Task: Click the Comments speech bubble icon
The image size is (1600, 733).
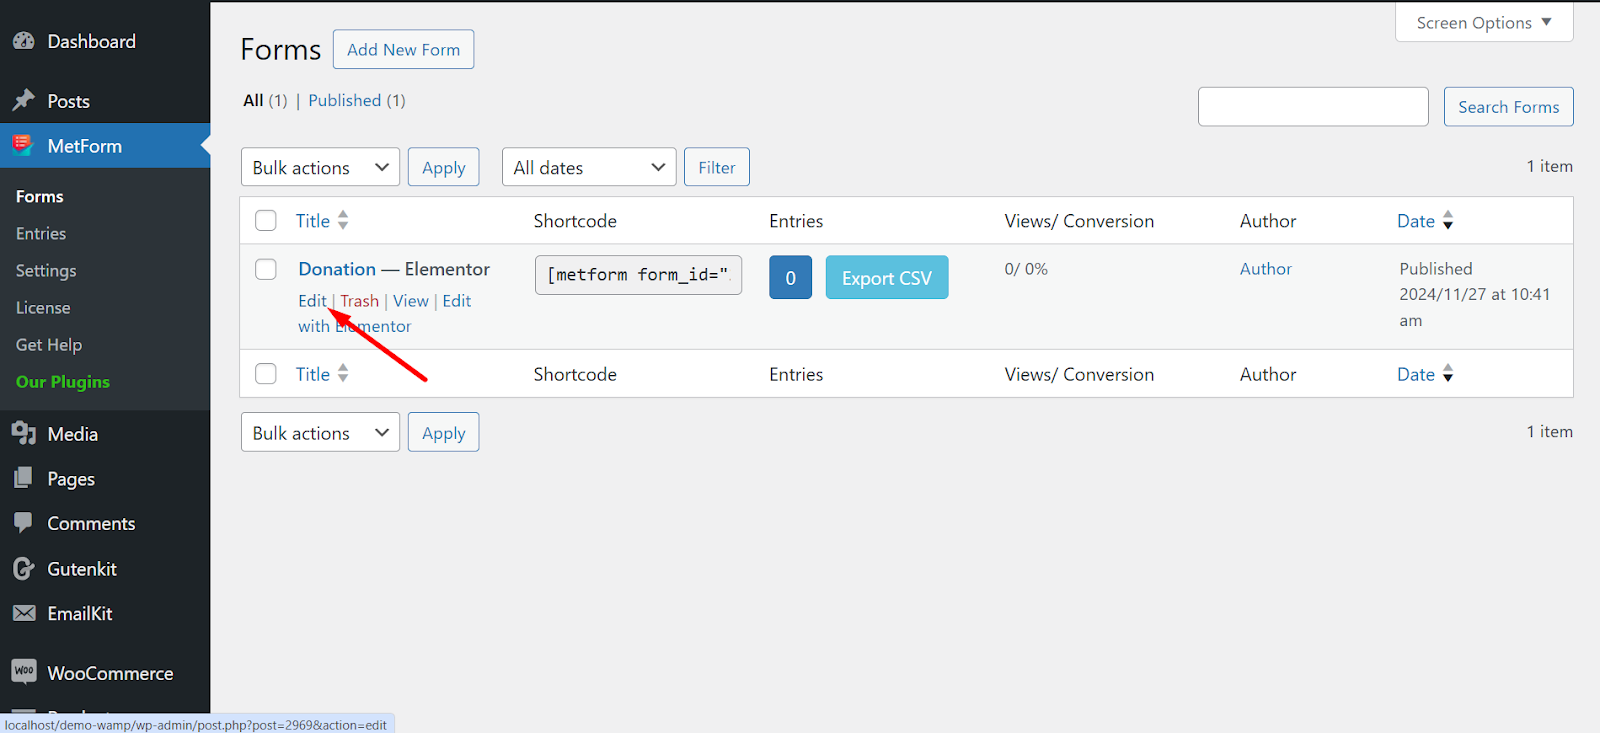Action: click(24, 523)
